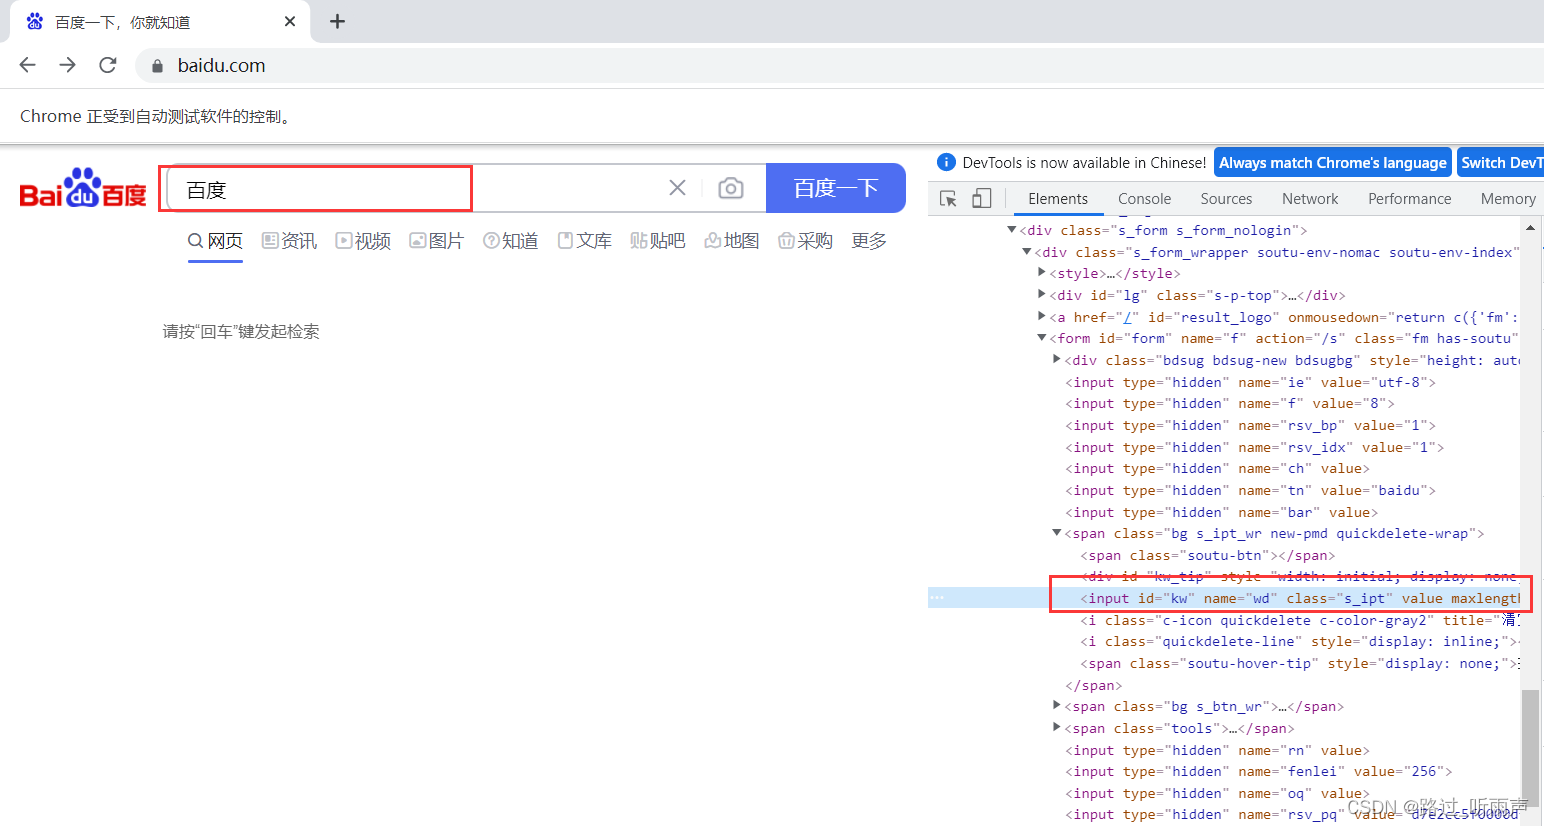Open a new tab with plus icon
This screenshot has height=826, width=1544.
pyautogui.click(x=337, y=21)
